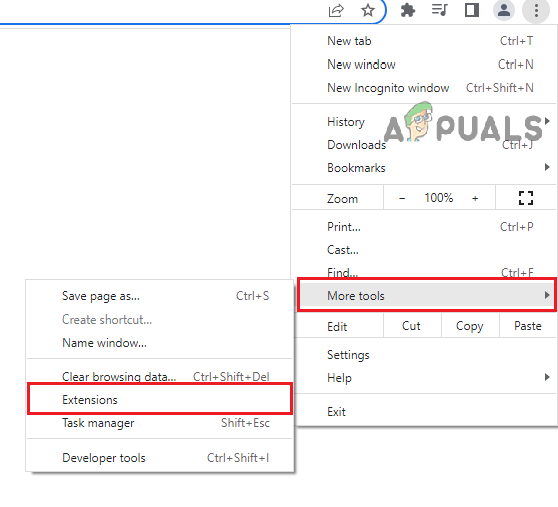Click the 100% zoom level value
Screen dimensions: 558x507
(438, 198)
